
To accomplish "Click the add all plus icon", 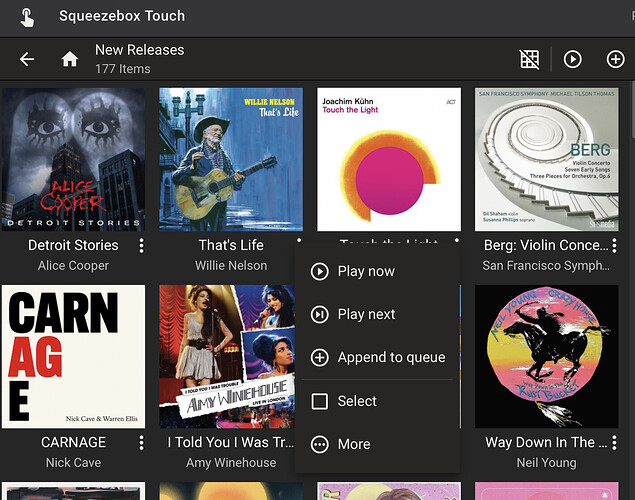I will [615, 59].
